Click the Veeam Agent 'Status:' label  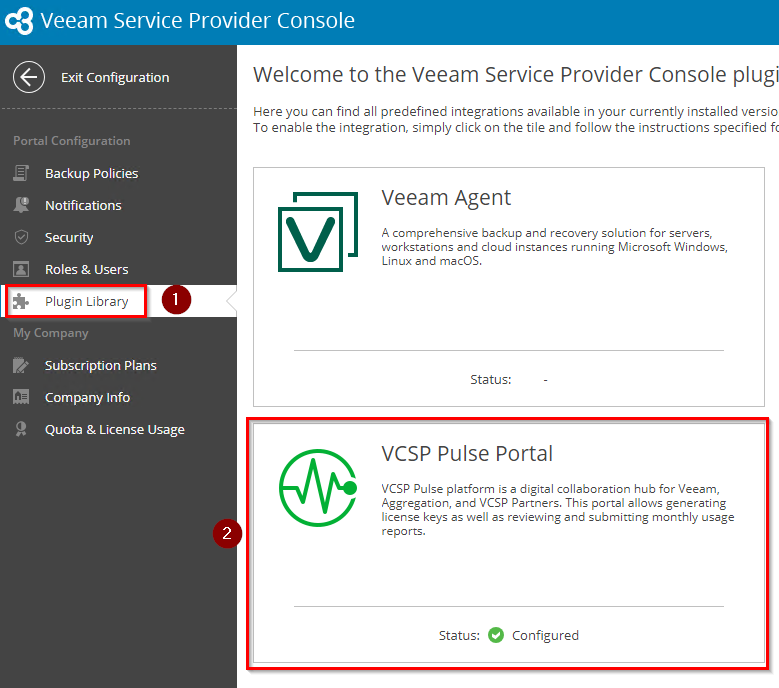[491, 380]
